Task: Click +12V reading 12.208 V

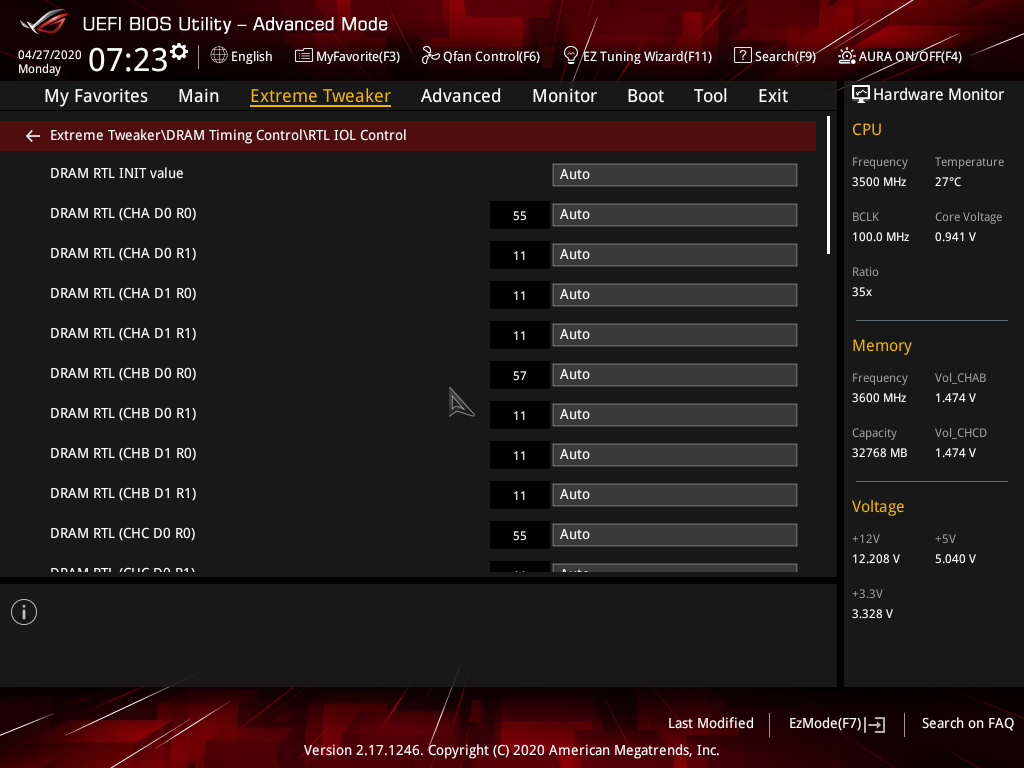Action: pos(876,558)
